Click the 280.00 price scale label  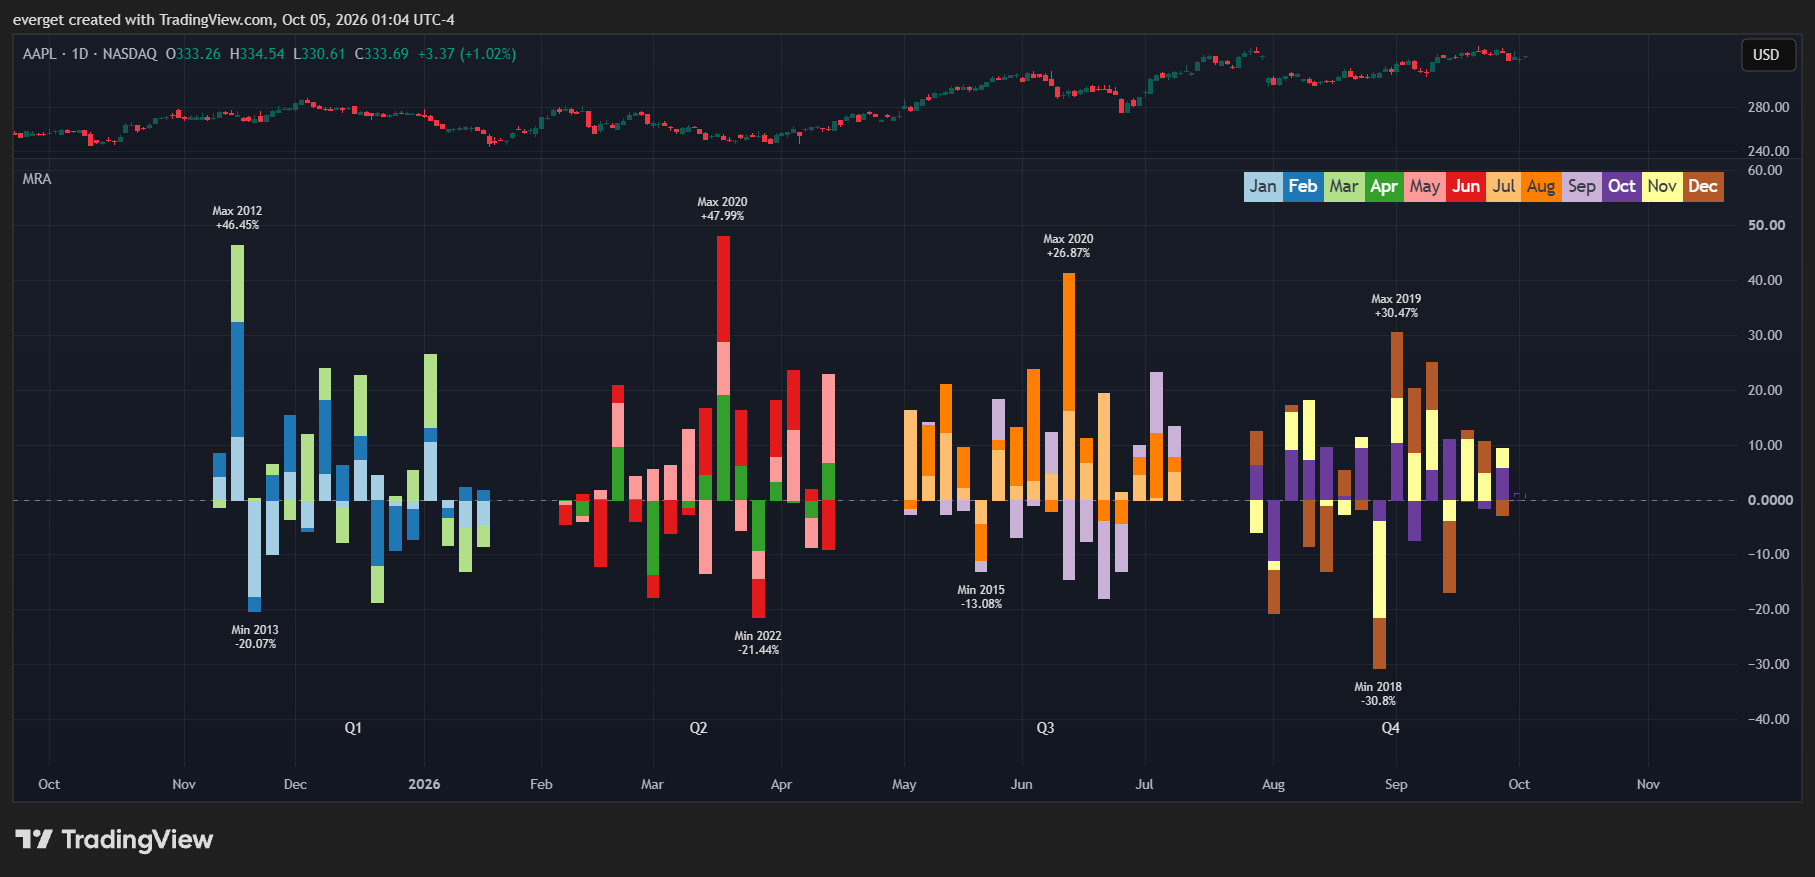1768,107
